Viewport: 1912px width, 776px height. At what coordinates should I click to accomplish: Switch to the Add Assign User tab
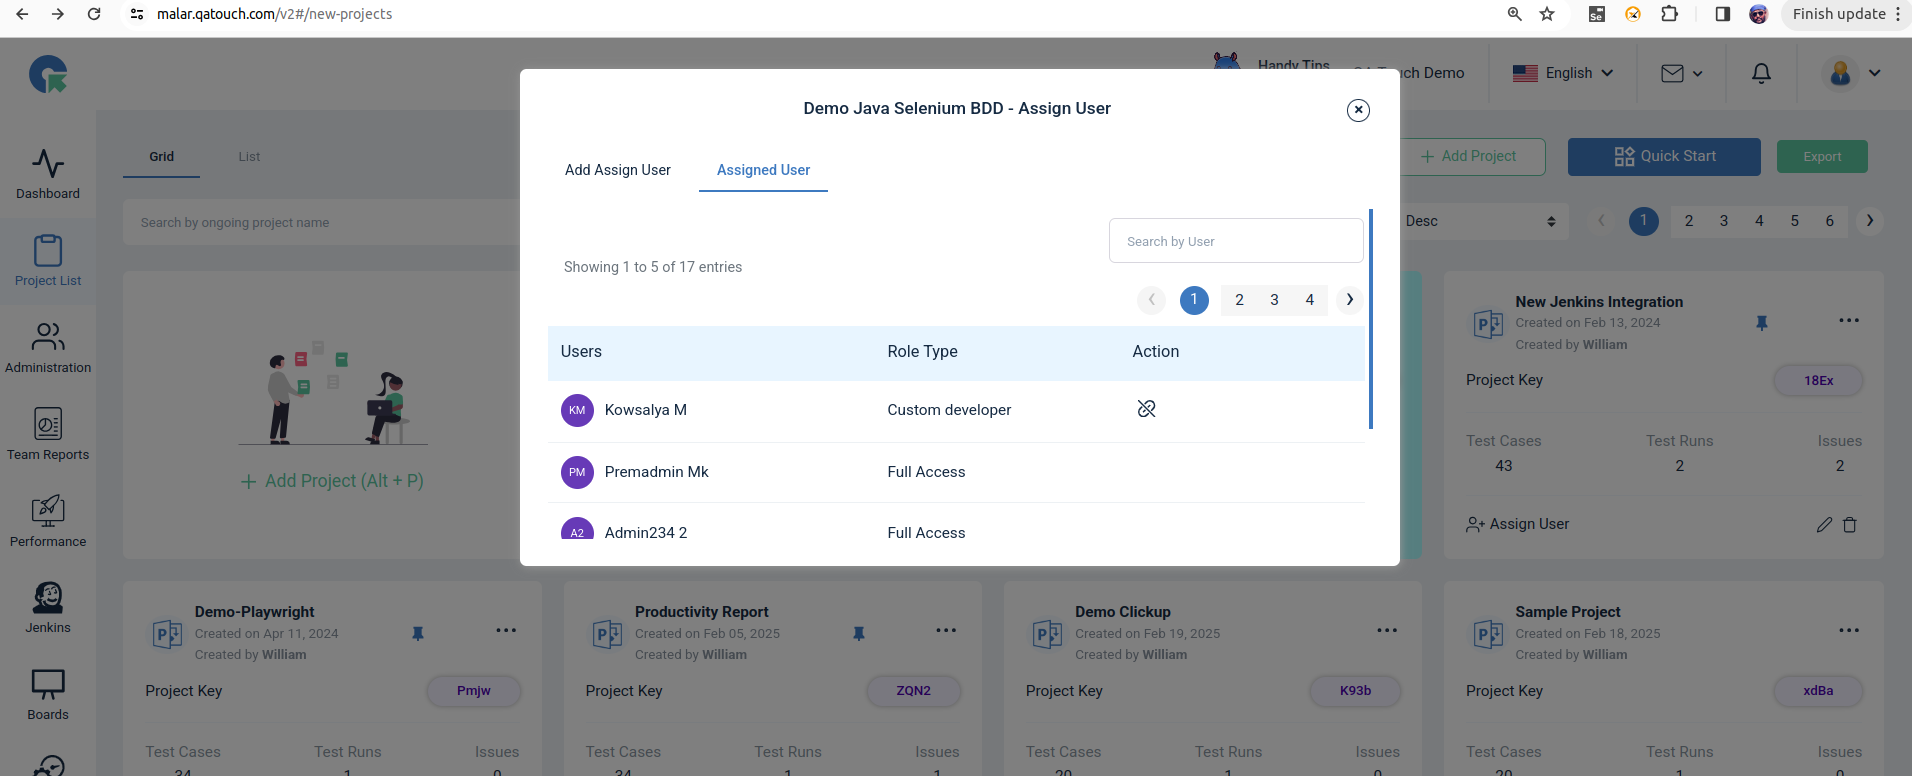click(x=618, y=170)
